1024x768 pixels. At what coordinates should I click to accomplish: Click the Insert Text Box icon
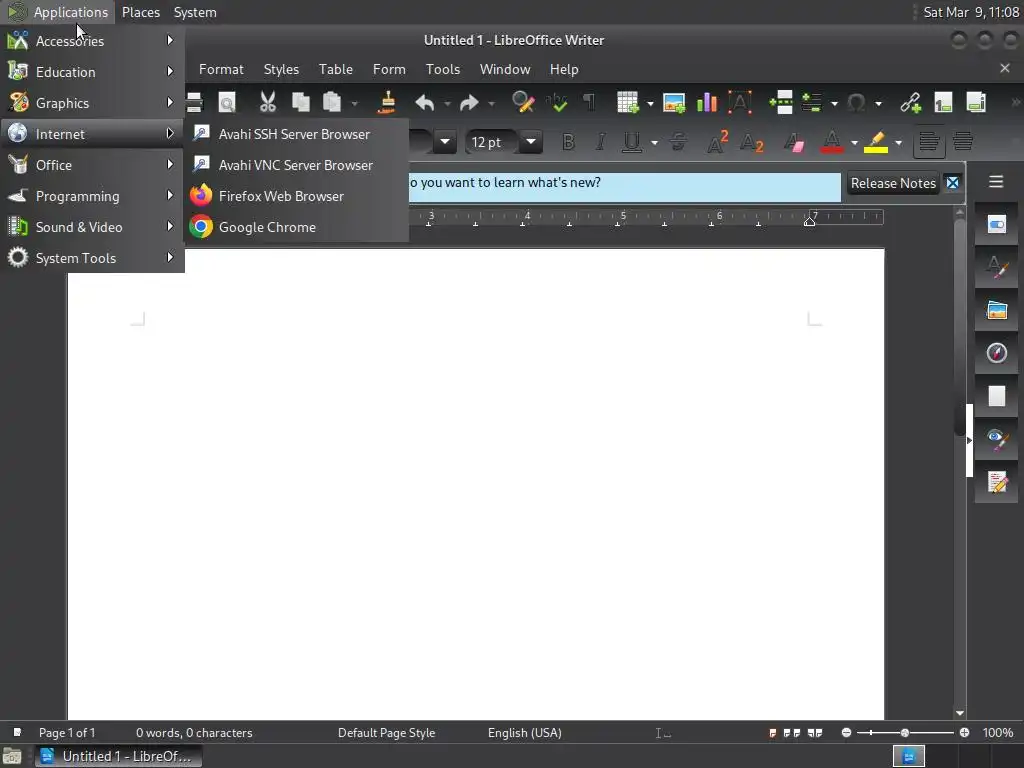coord(740,103)
